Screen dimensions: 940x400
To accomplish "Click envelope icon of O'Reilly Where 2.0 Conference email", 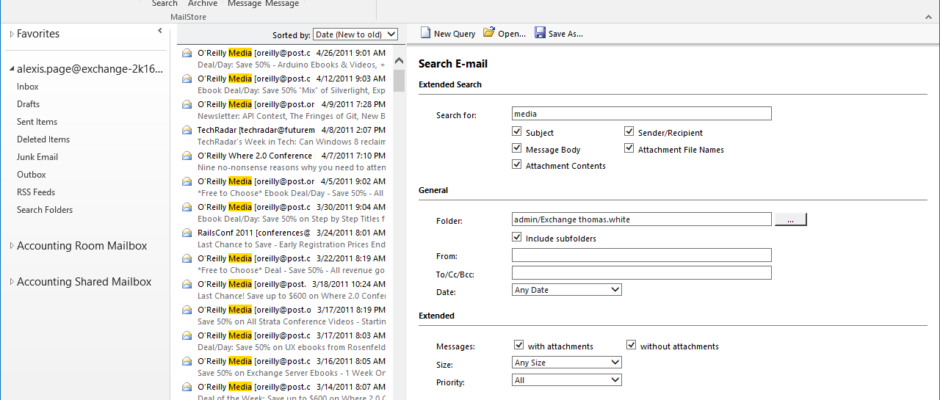I will [186, 156].
